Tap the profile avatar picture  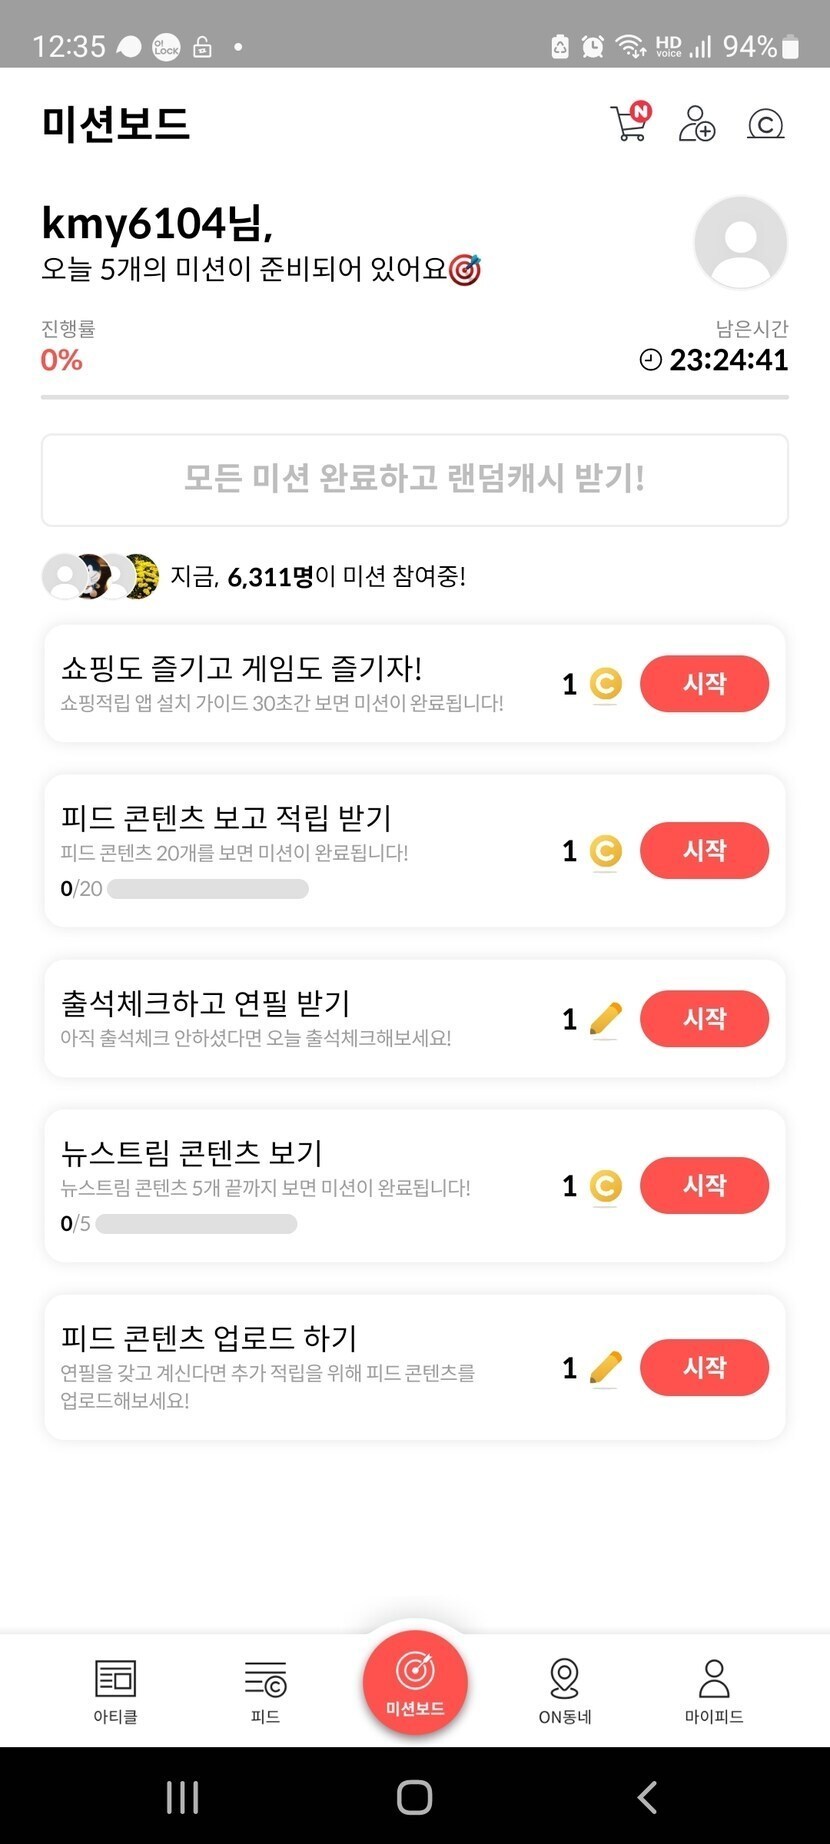[740, 242]
